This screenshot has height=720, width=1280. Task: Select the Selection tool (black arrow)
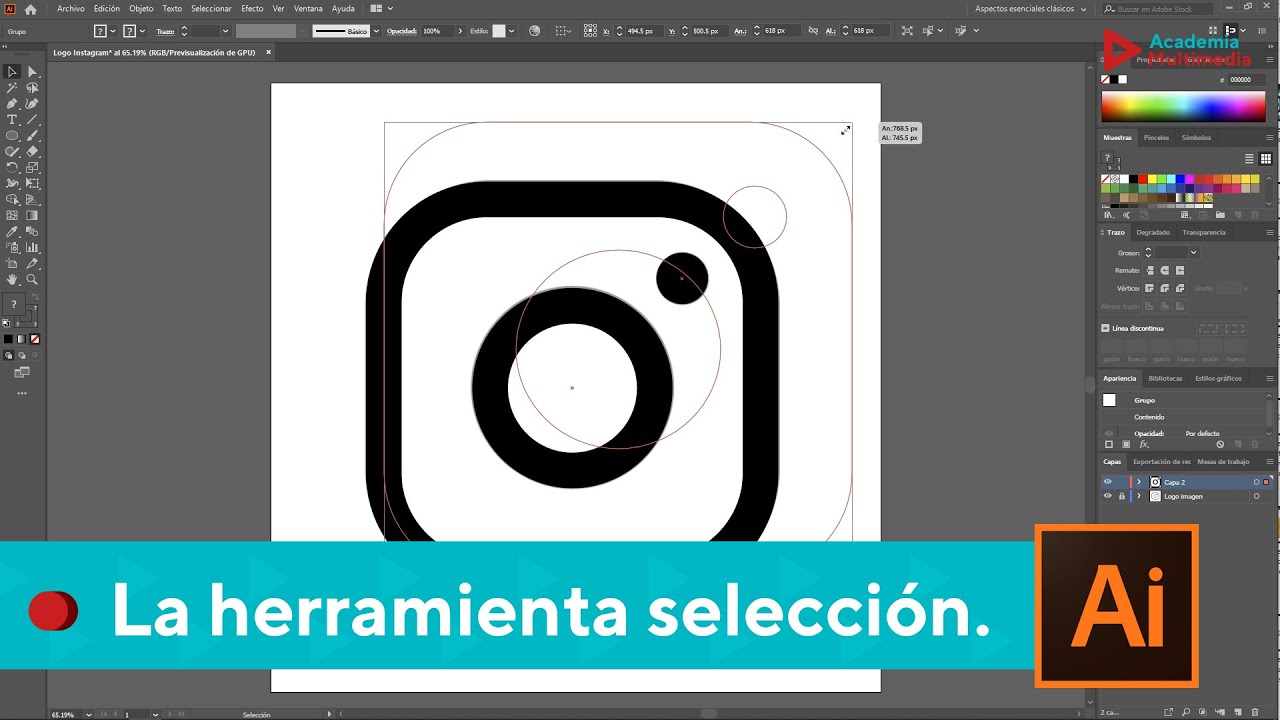pos(12,72)
